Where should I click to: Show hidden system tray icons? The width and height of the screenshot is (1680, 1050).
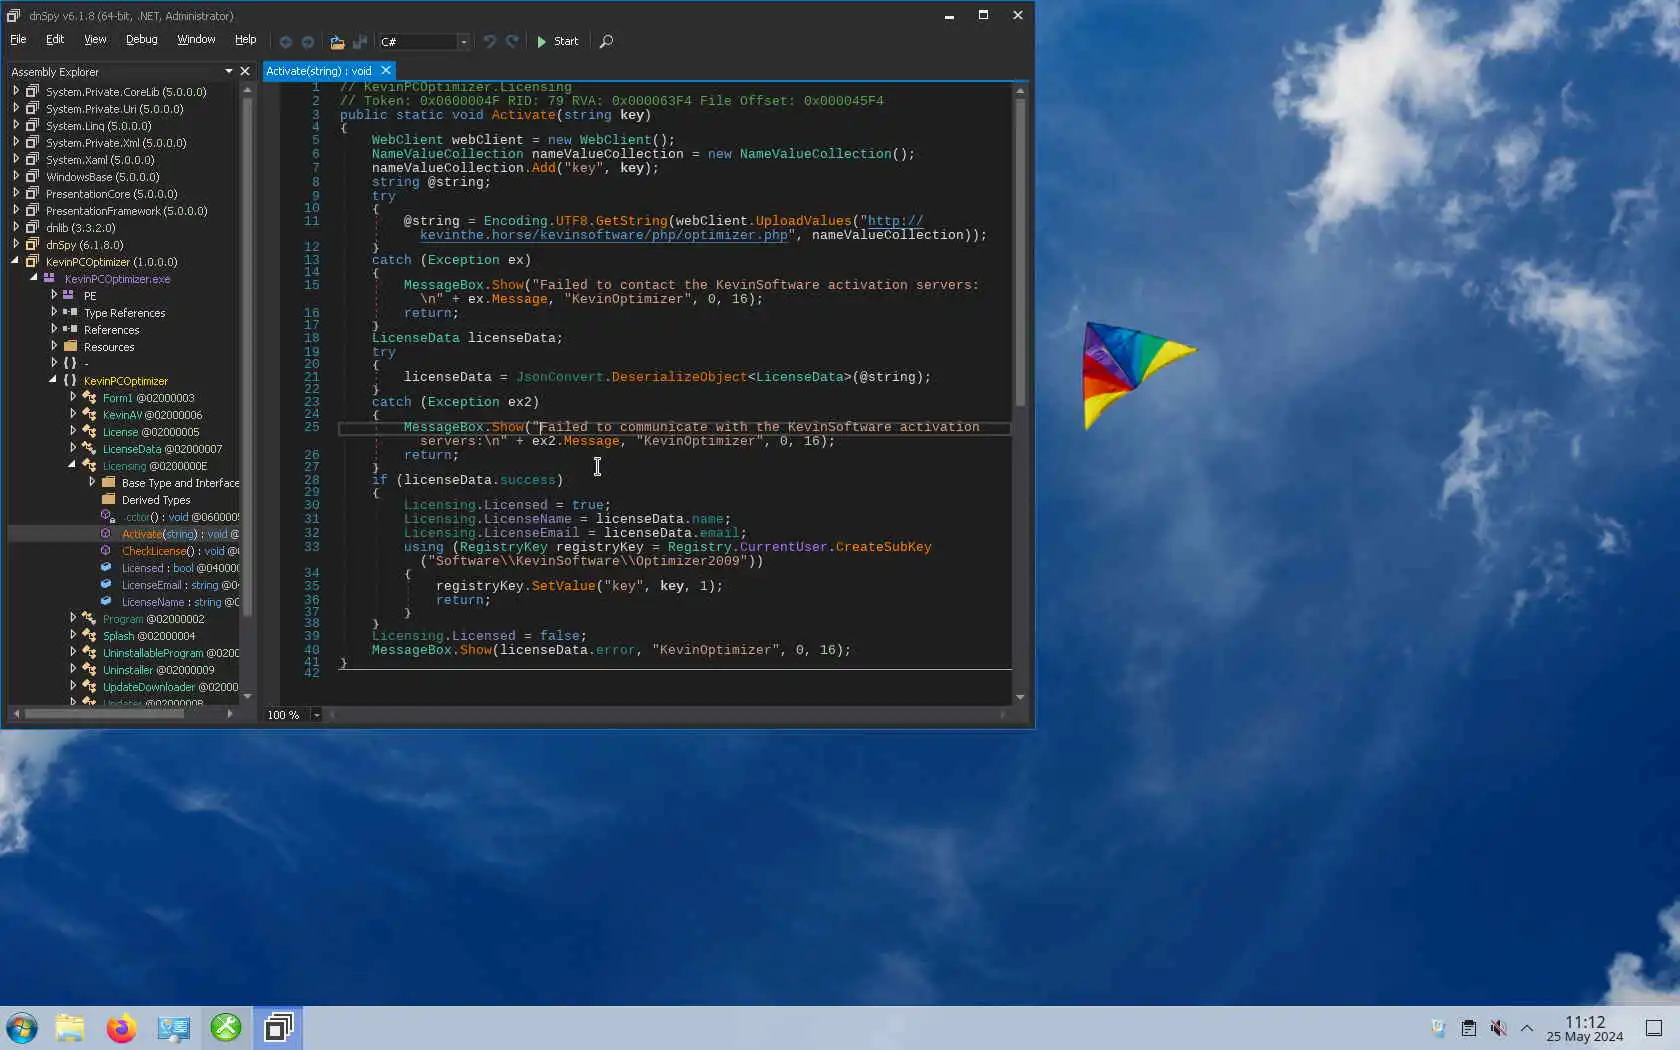[1527, 1028]
